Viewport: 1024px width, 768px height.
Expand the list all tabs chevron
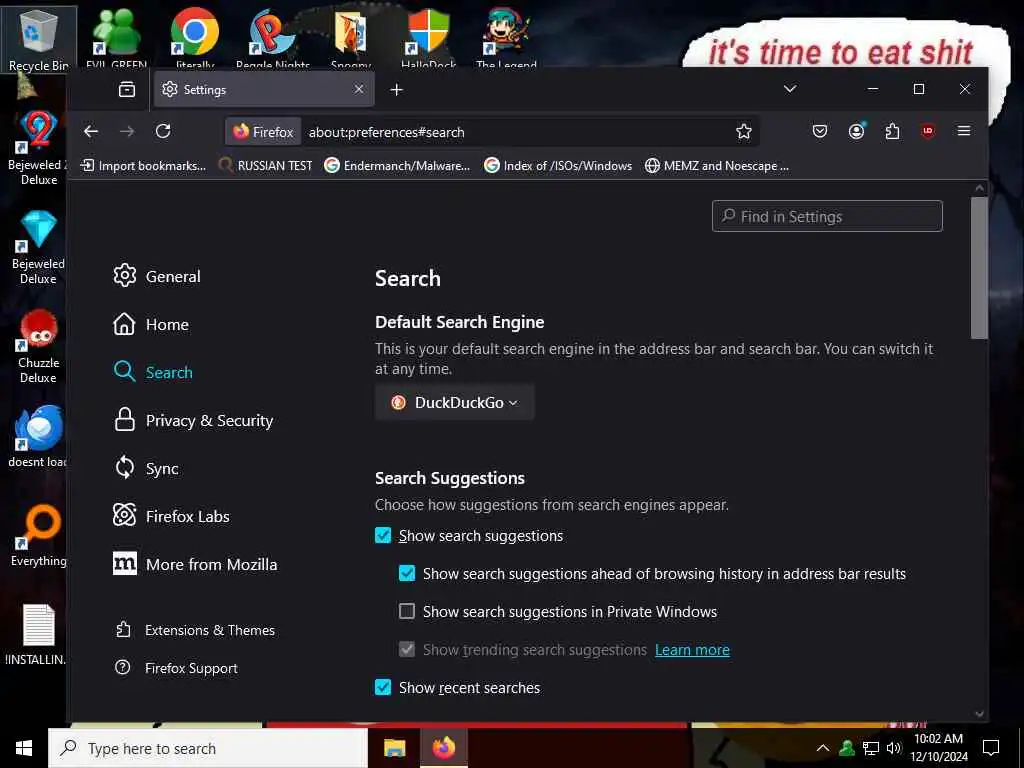790,89
